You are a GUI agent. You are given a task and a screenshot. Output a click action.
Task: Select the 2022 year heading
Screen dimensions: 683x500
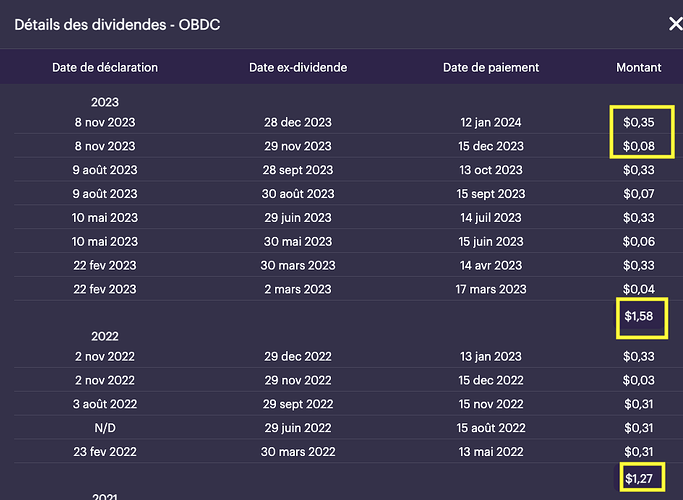tap(105, 336)
